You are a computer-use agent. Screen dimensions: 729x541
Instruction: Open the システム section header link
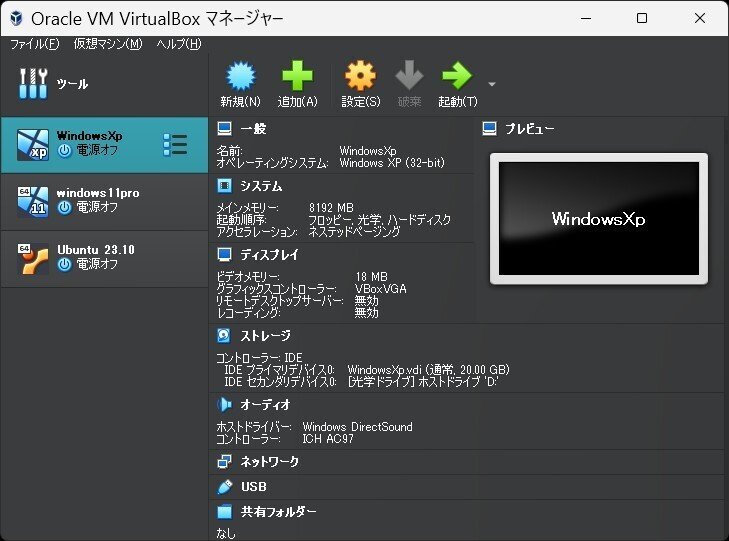(261, 186)
